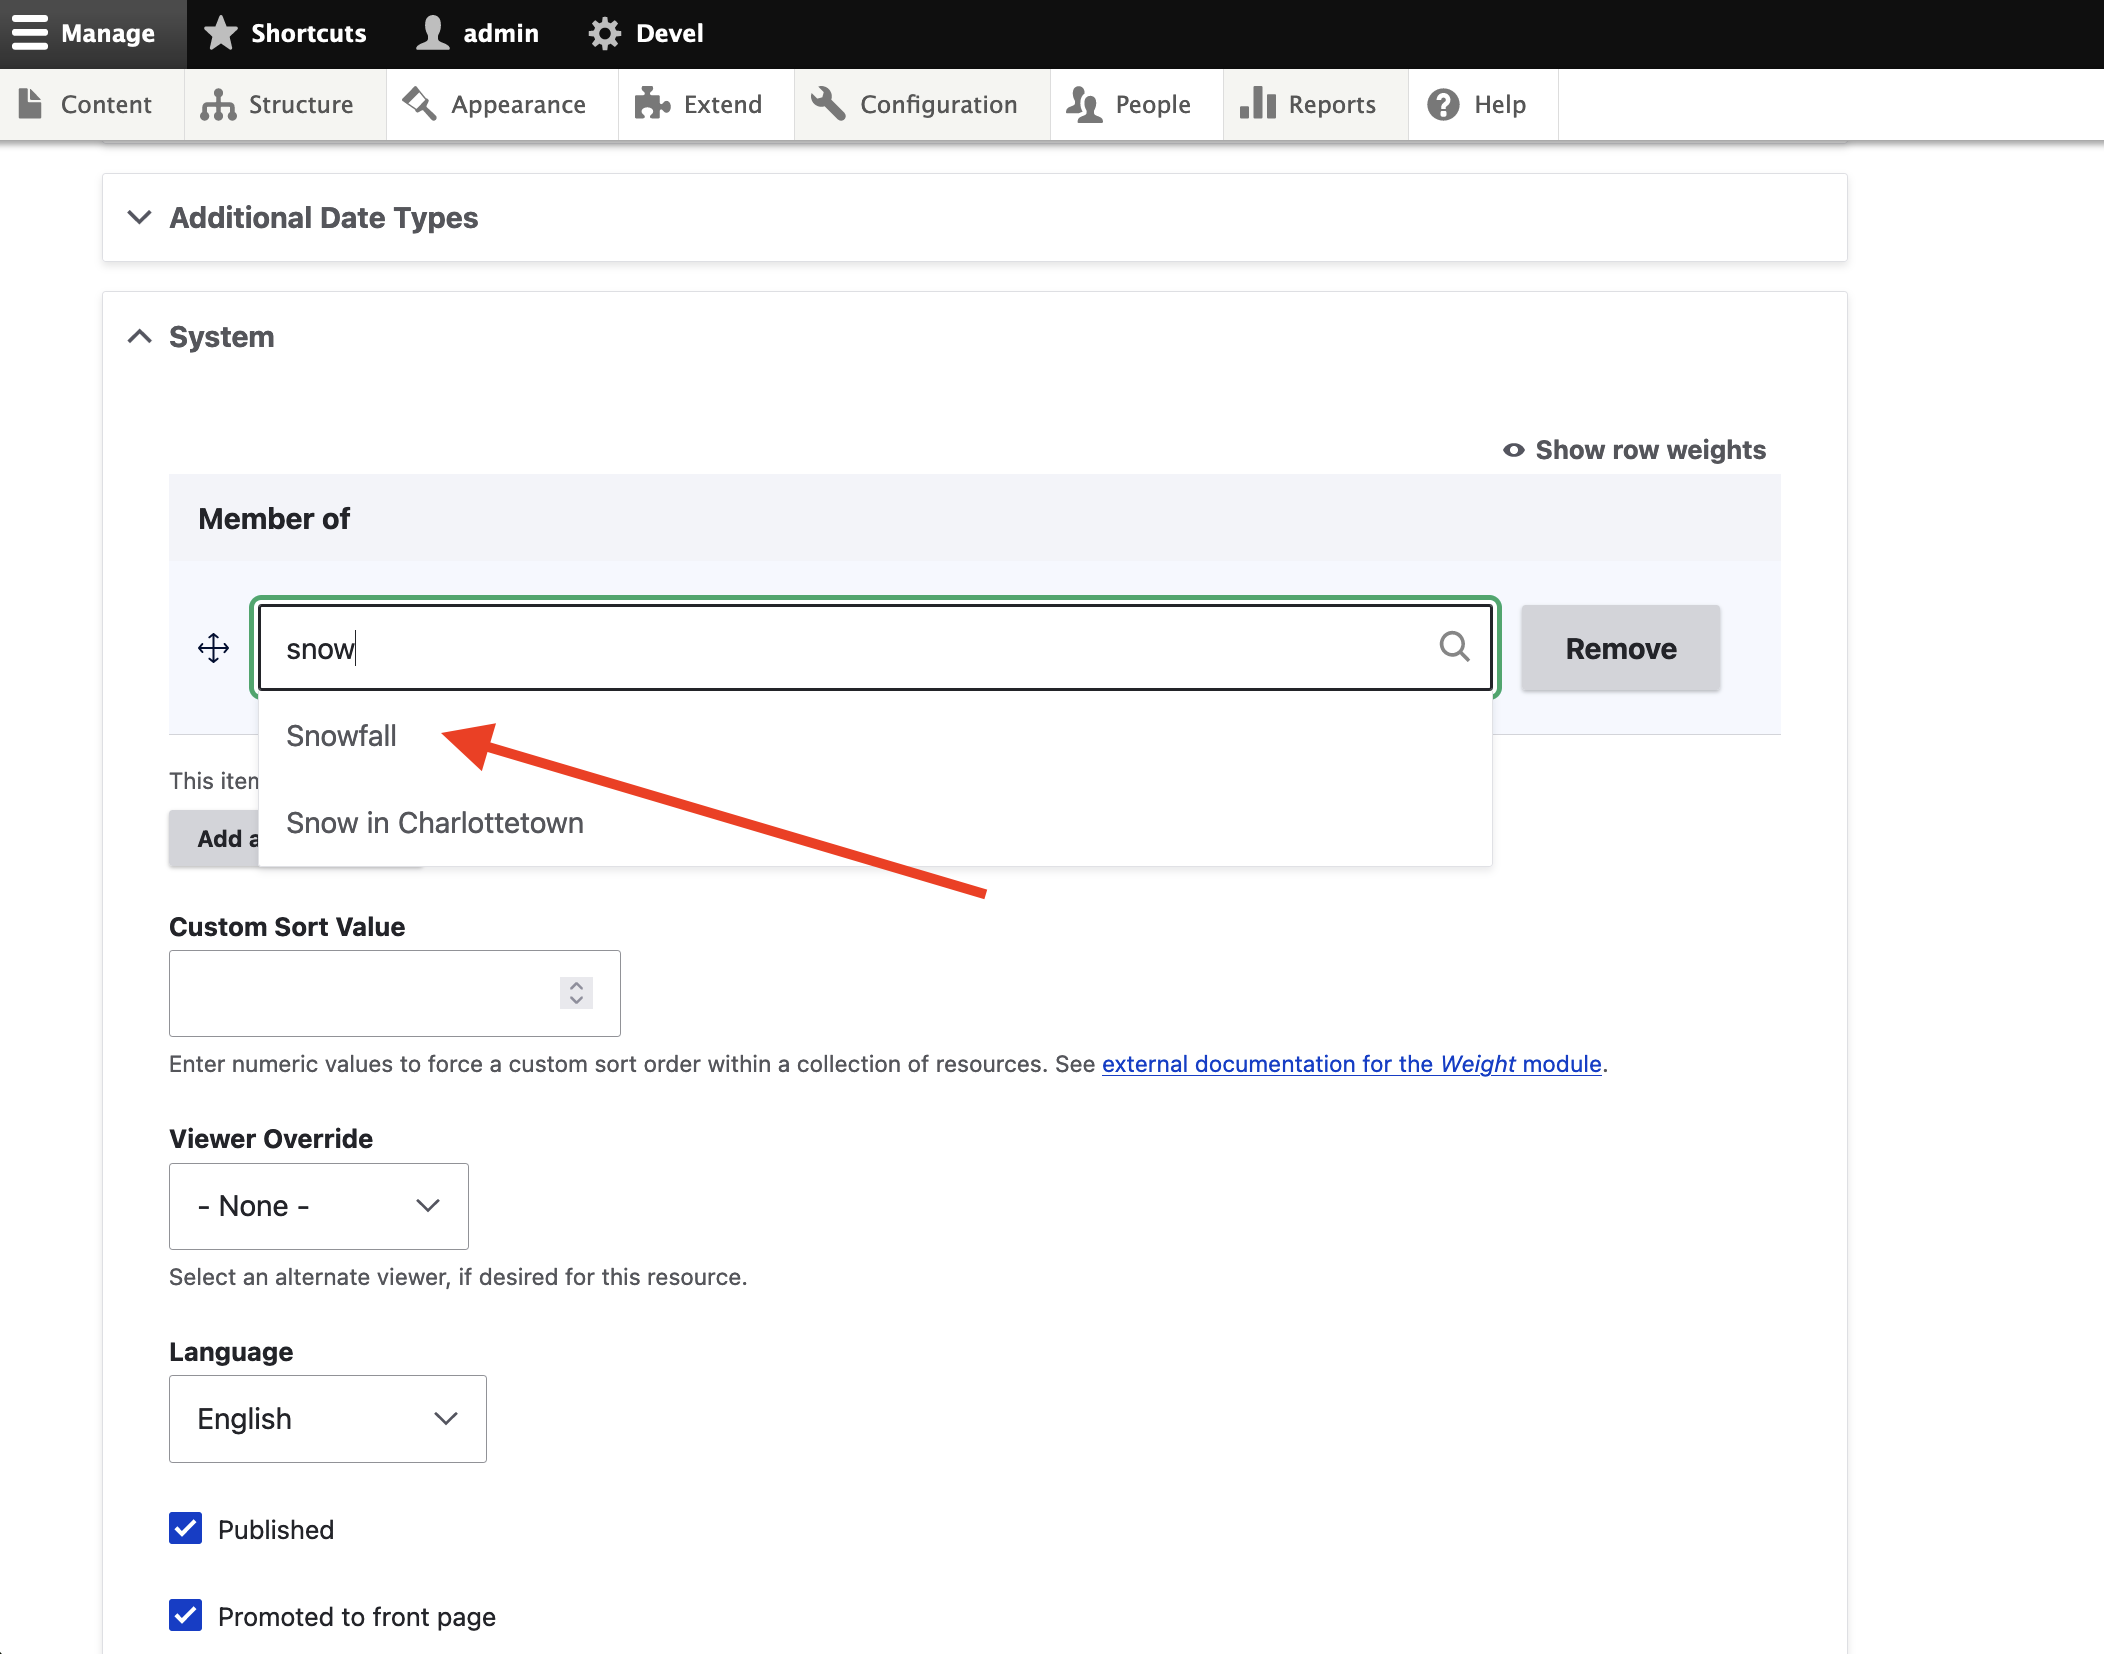Select Snowfall from the autocomplete suggestions
This screenshot has width=2104, height=1654.
click(x=341, y=736)
